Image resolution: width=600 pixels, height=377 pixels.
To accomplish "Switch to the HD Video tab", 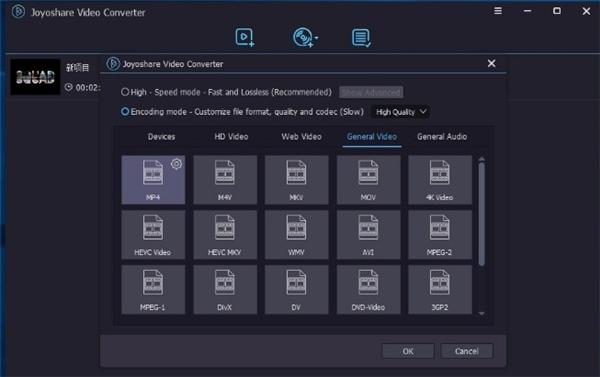I will pos(231,137).
